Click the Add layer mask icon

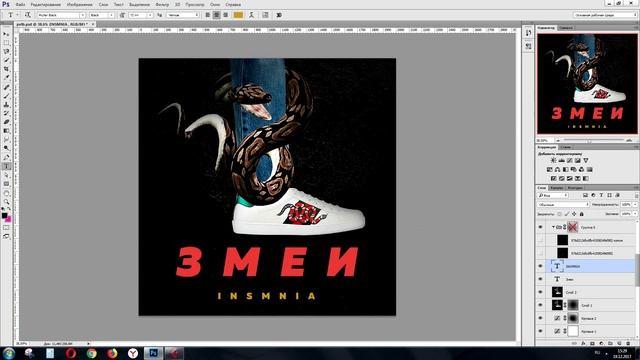pos(593,343)
